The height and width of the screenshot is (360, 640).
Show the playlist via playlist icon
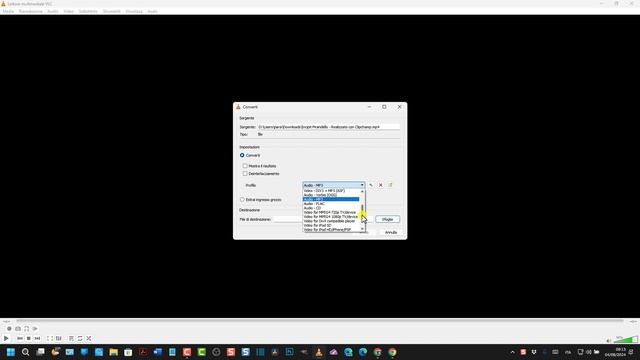click(71, 338)
